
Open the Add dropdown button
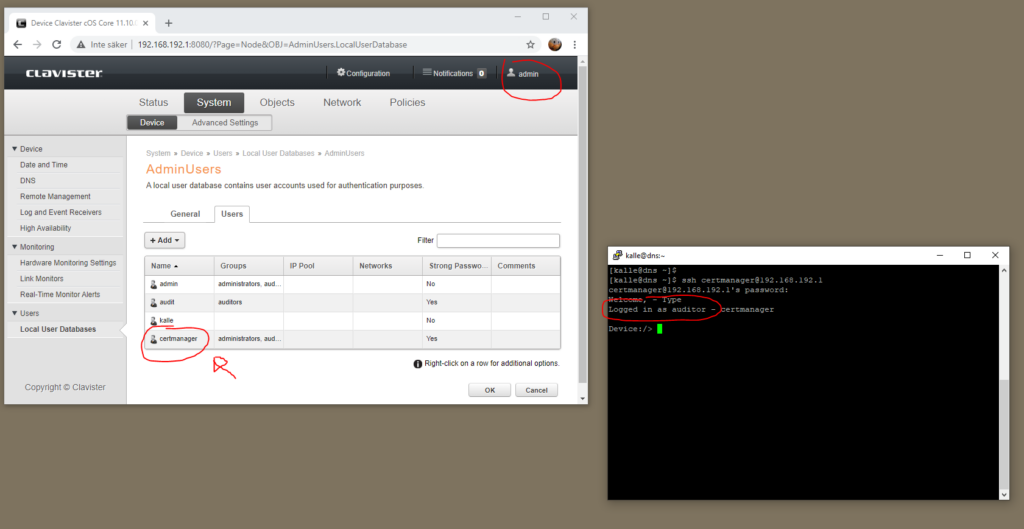[165, 240]
